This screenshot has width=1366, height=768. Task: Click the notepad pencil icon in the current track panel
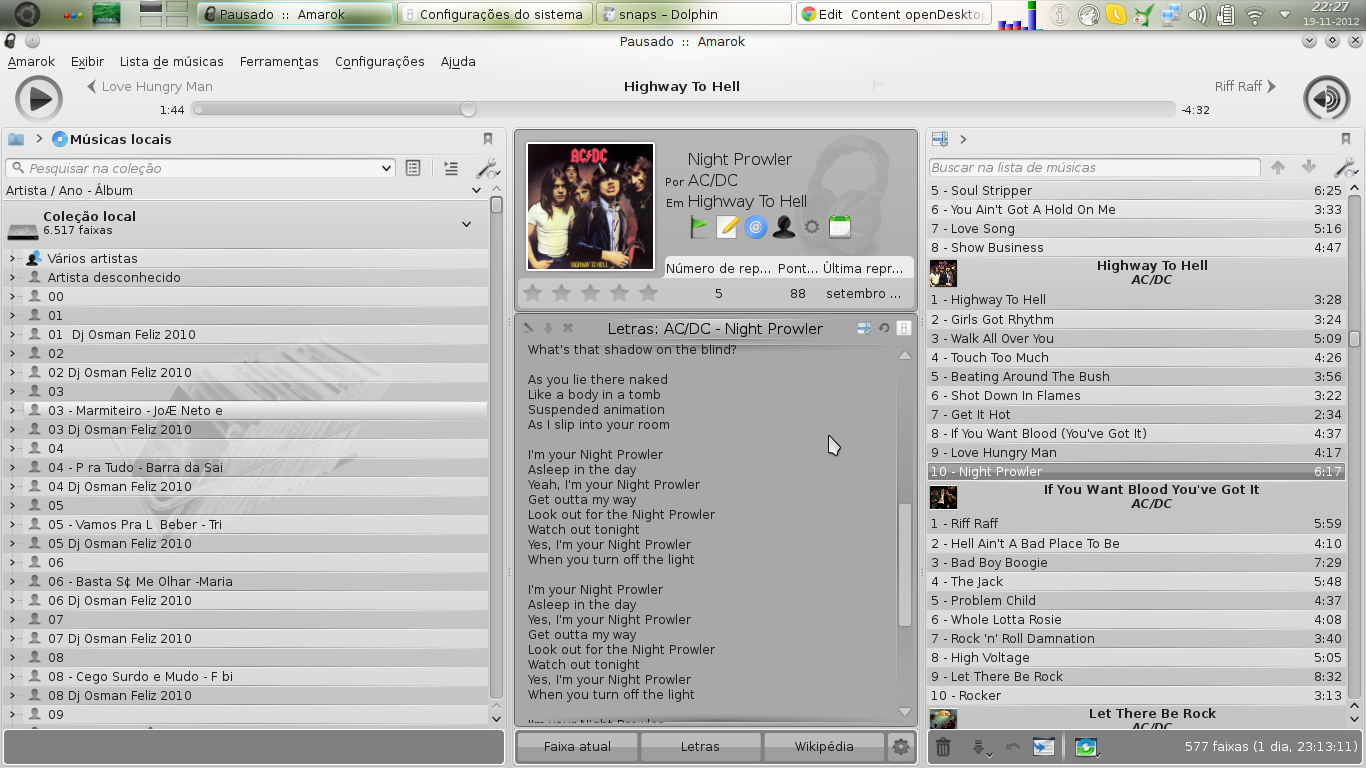pos(727,227)
